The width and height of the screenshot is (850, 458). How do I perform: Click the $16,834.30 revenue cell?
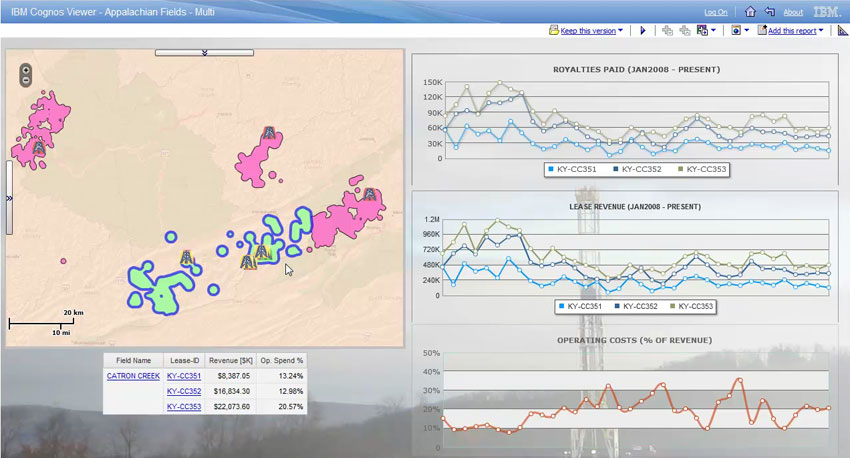231,391
